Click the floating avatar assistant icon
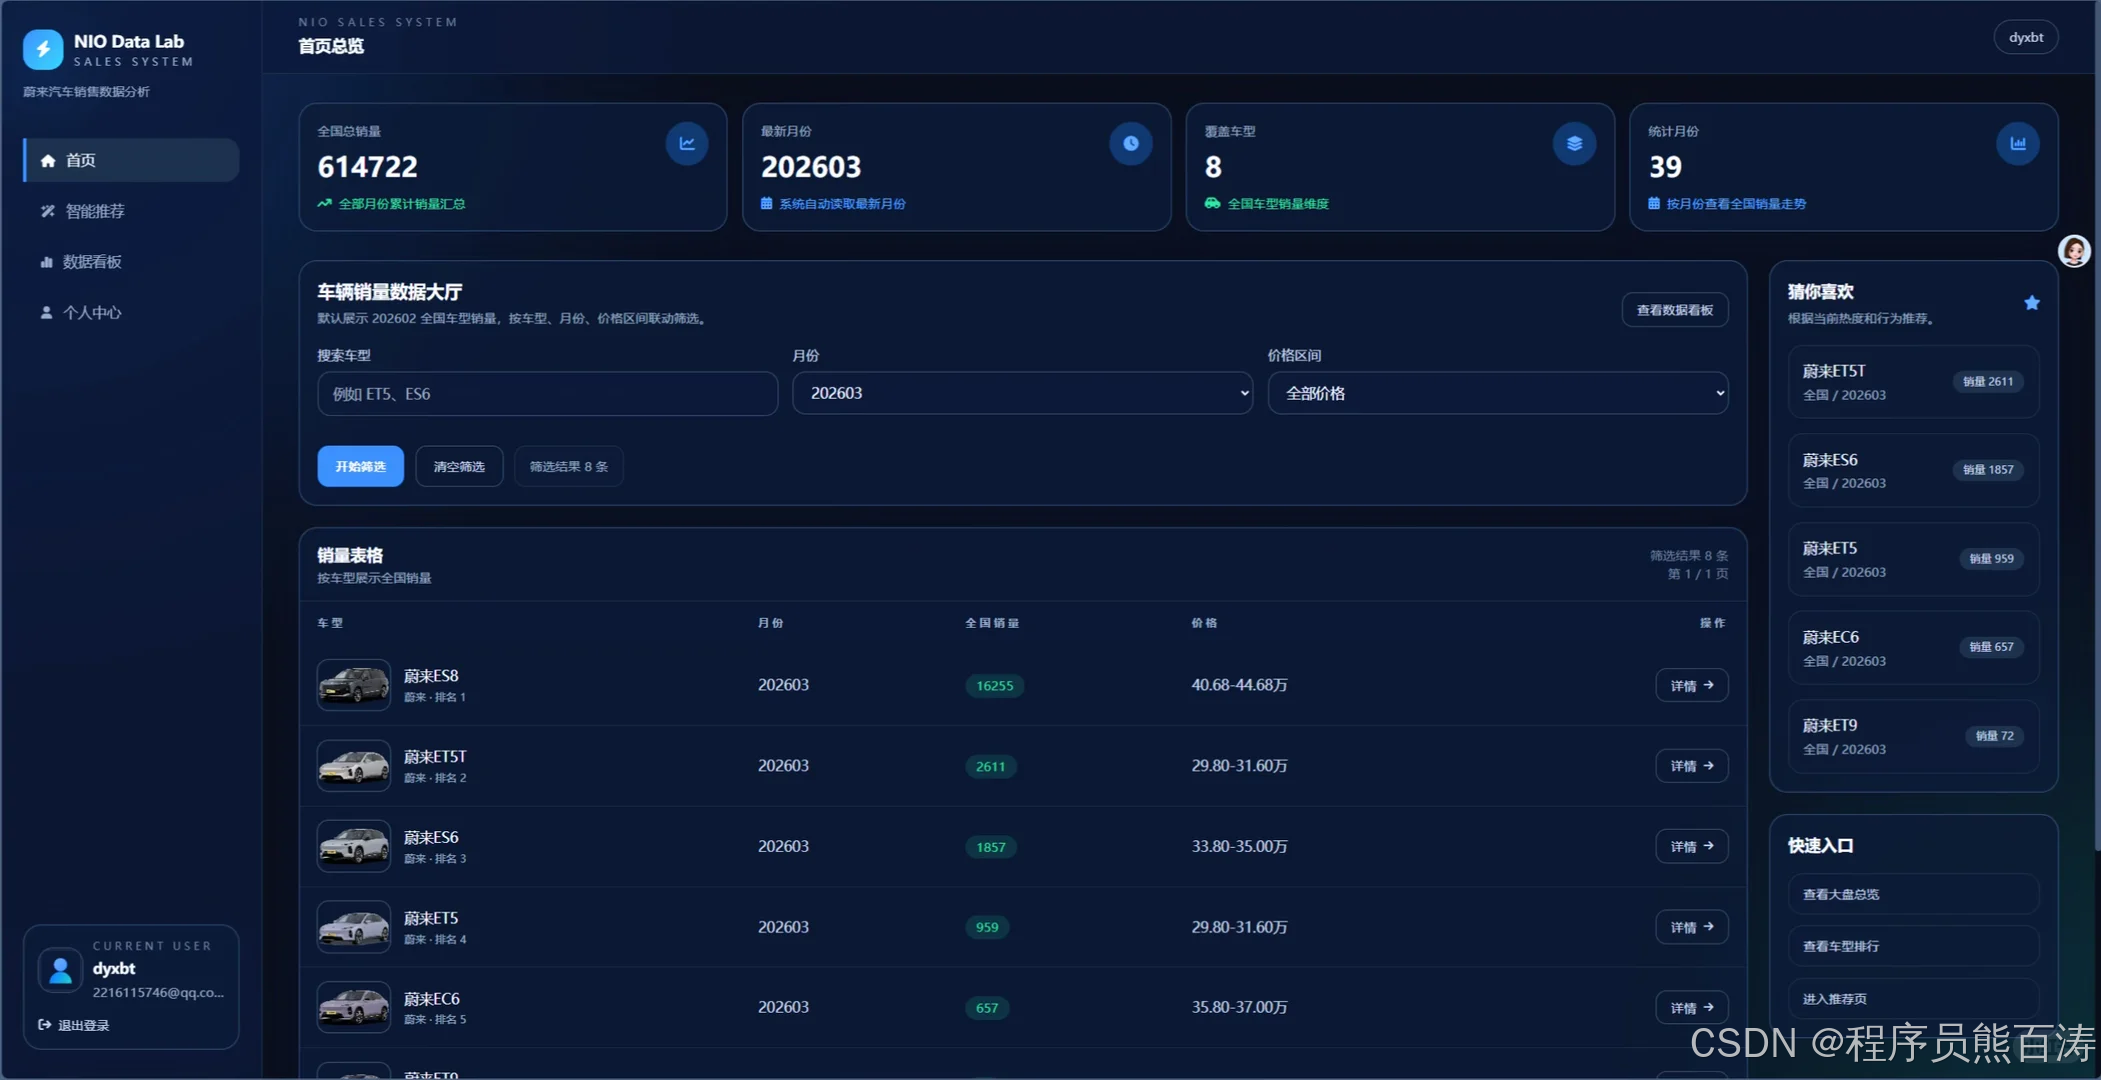The image size is (2101, 1080). [2074, 250]
